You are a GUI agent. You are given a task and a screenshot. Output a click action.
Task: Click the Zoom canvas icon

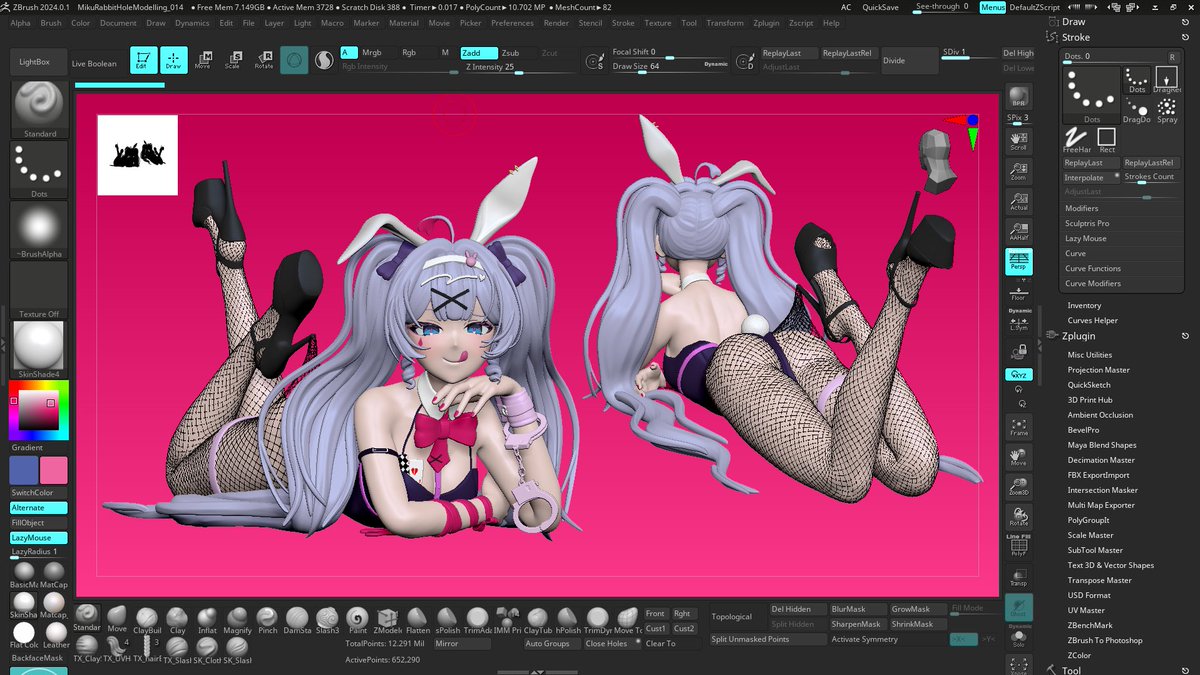coord(1019,171)
